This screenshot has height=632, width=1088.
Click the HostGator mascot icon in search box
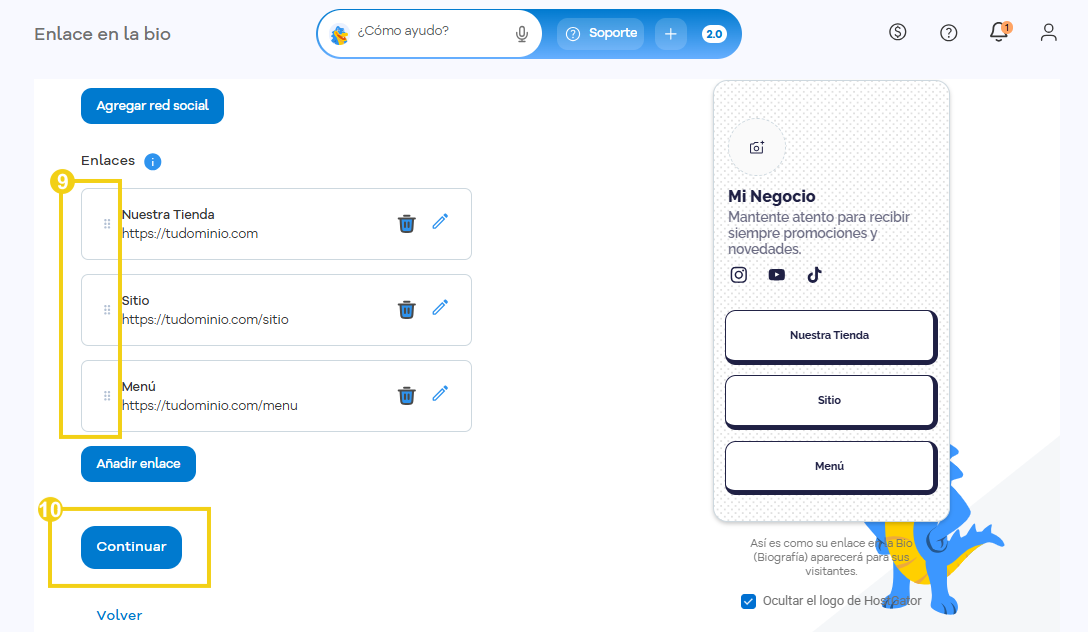pos(339,34)
